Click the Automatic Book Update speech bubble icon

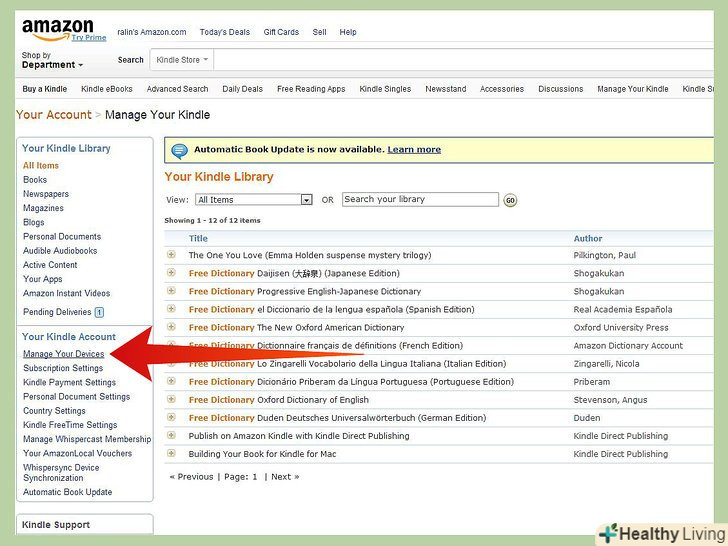pos(179,150)
